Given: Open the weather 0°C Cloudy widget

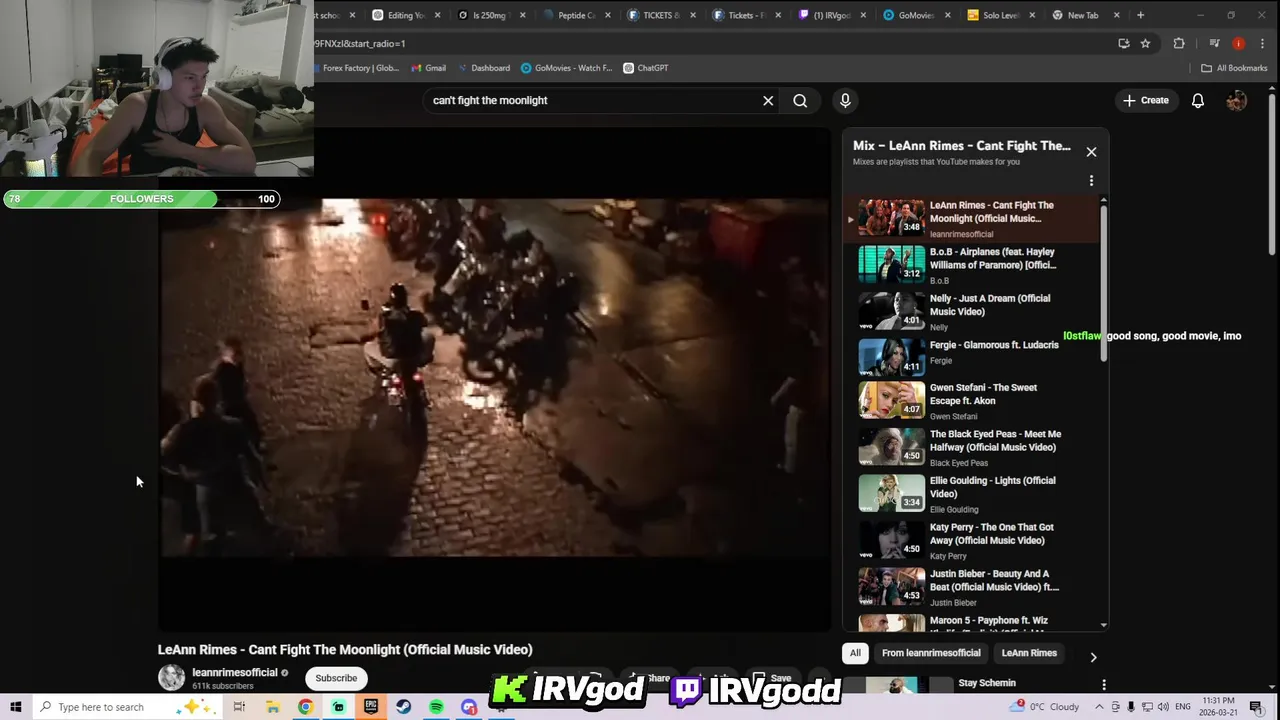Looking at the screenshot, I should click(x=1045, y=707).
